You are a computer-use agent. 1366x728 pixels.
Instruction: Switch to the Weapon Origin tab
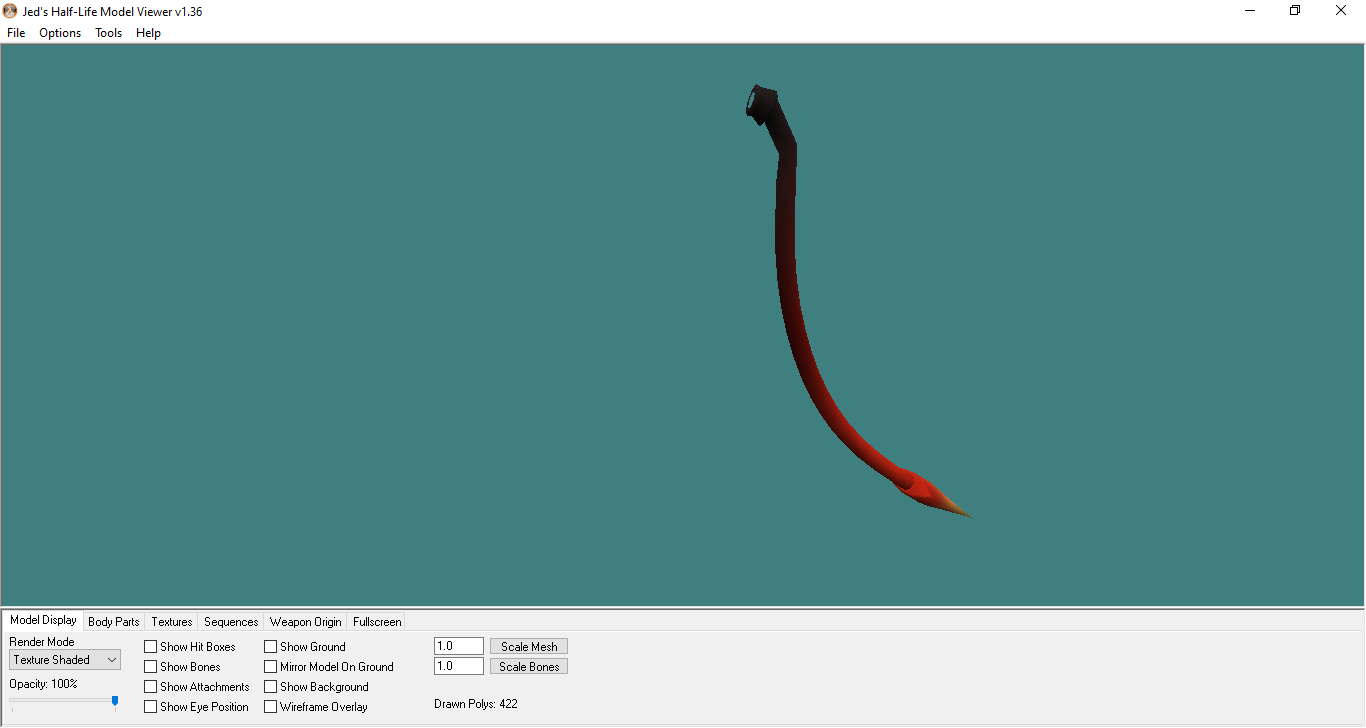click(x=306, y=622)
